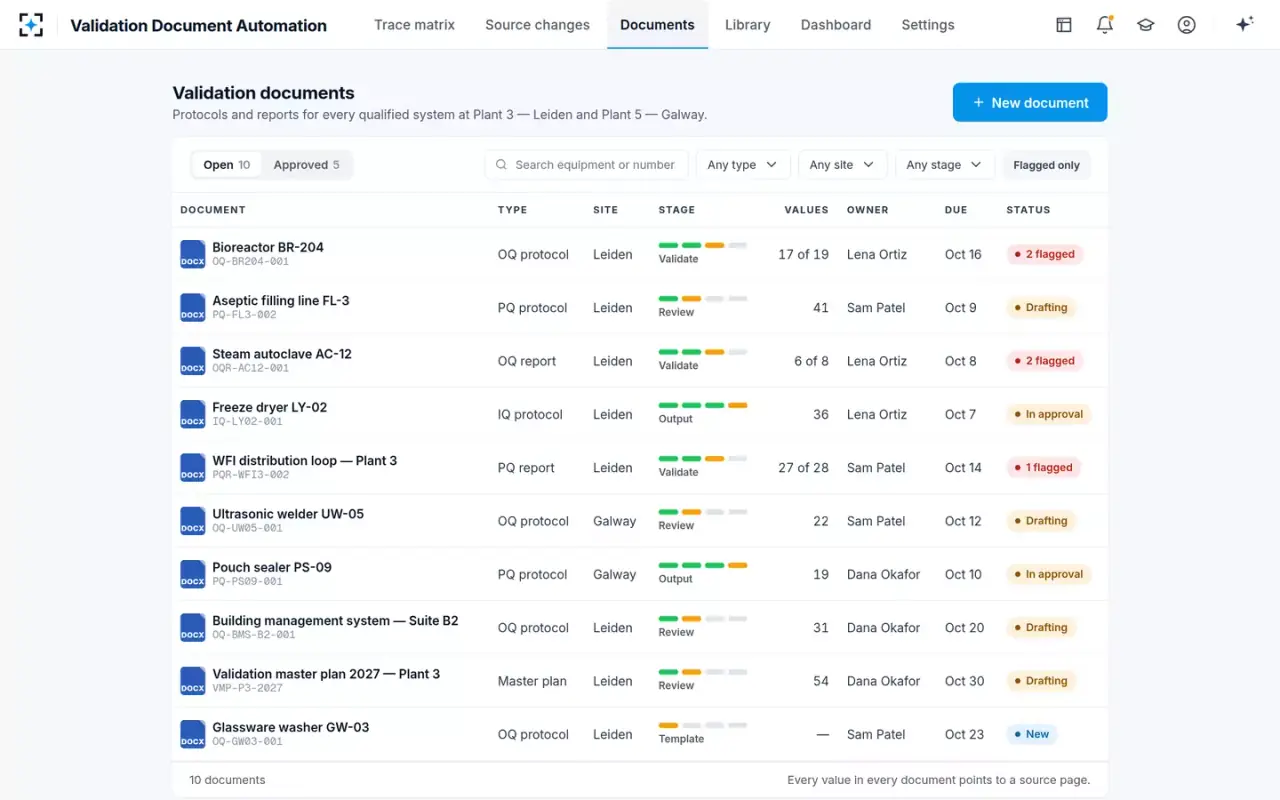Image resolution: width=1280 pixels, height=800 pixels.
Task: Click the stage progress bar for Freeze dryer LY-02
Action: (x=703, y=405)
